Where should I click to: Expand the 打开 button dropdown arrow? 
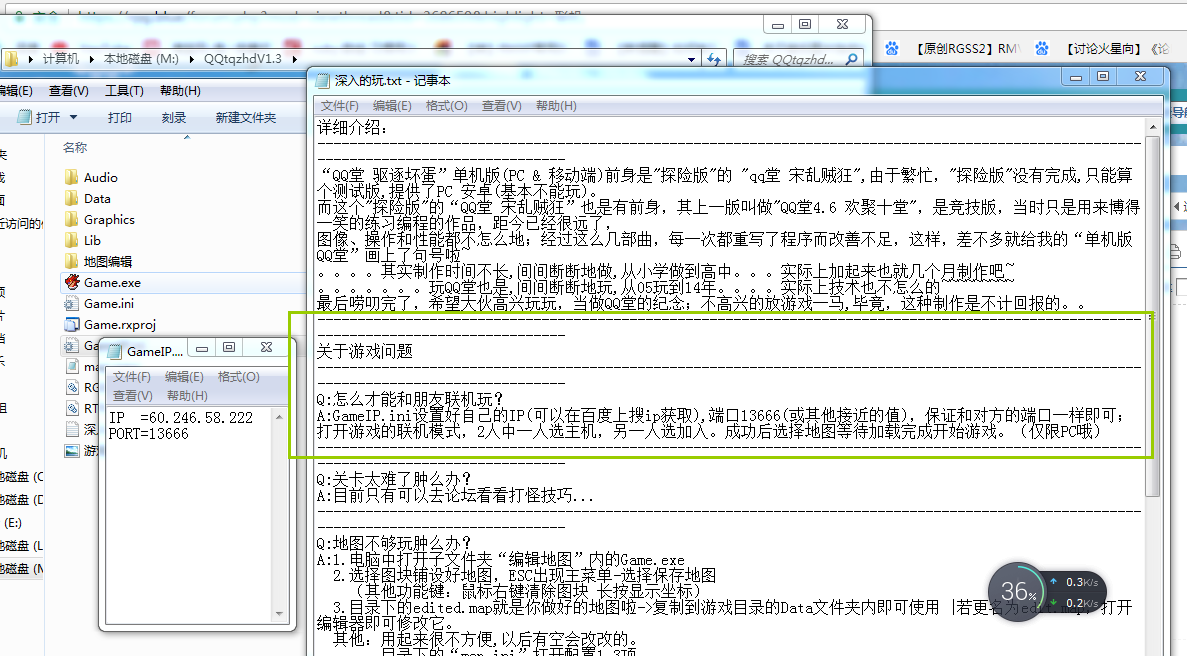73,117
